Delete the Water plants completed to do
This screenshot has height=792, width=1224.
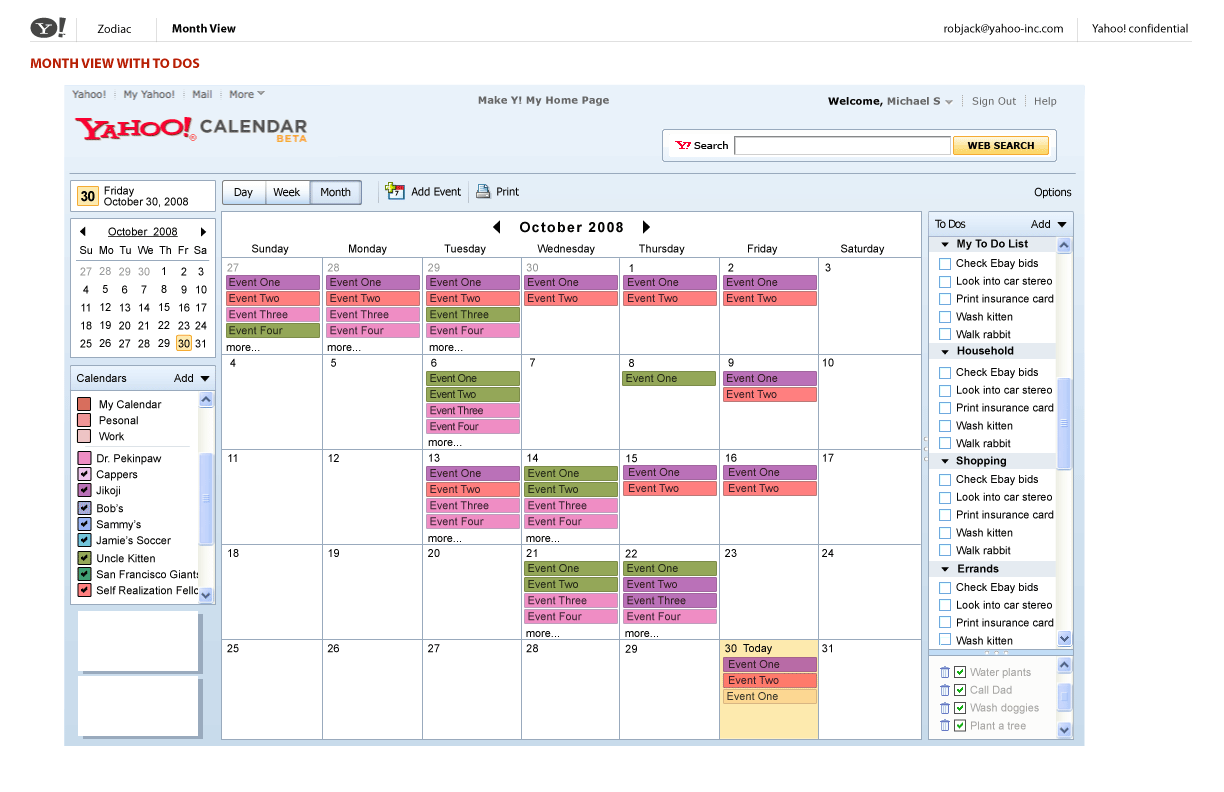pos(945,672)
